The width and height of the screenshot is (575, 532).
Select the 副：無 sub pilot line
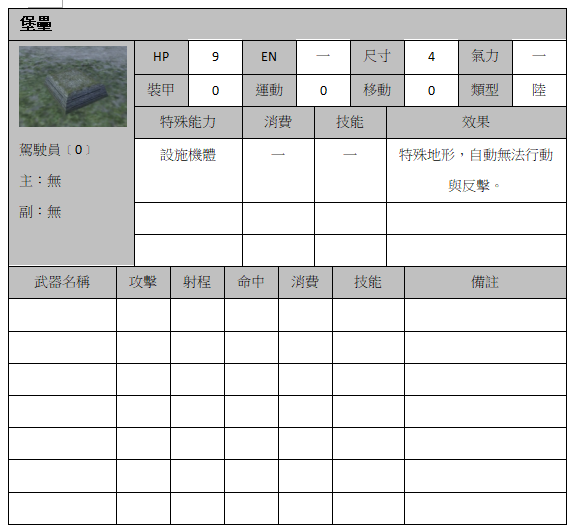coord(40,212)
